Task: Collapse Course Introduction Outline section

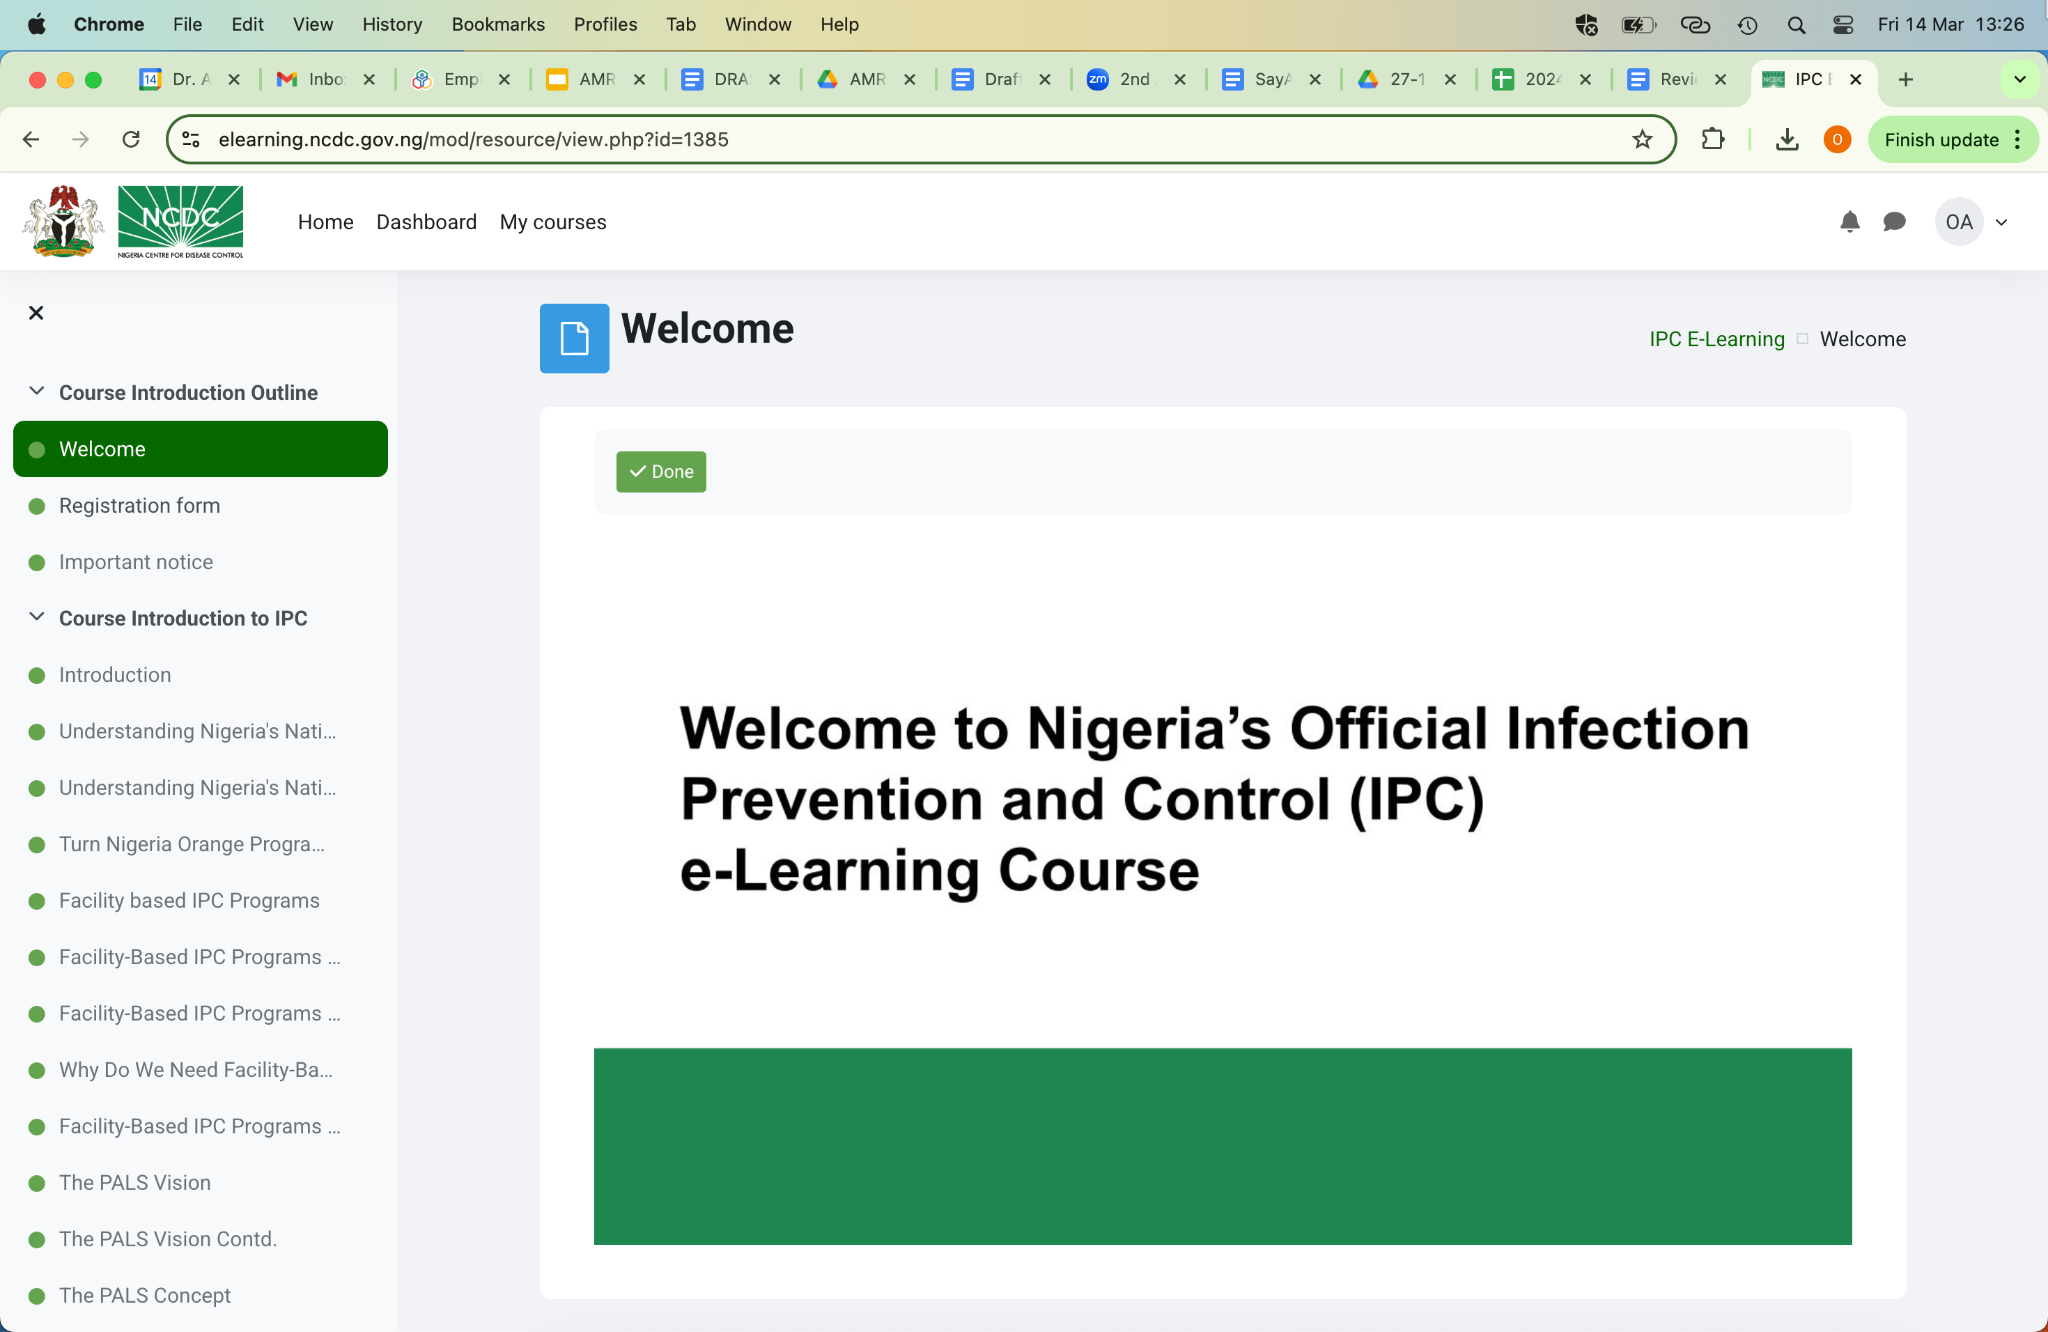Action: 37,392
